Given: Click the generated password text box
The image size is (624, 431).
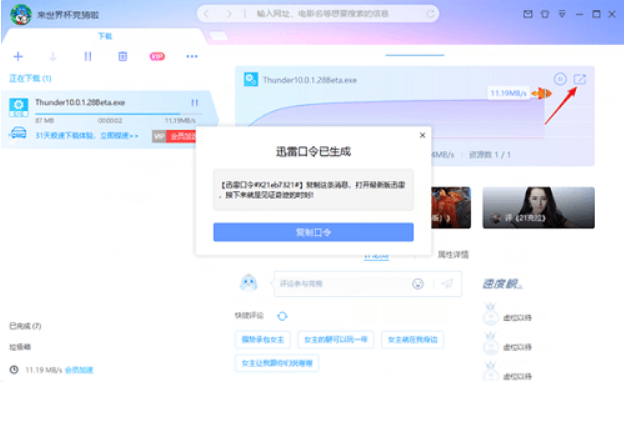Looking at the screenshot, I should [313, 190].
